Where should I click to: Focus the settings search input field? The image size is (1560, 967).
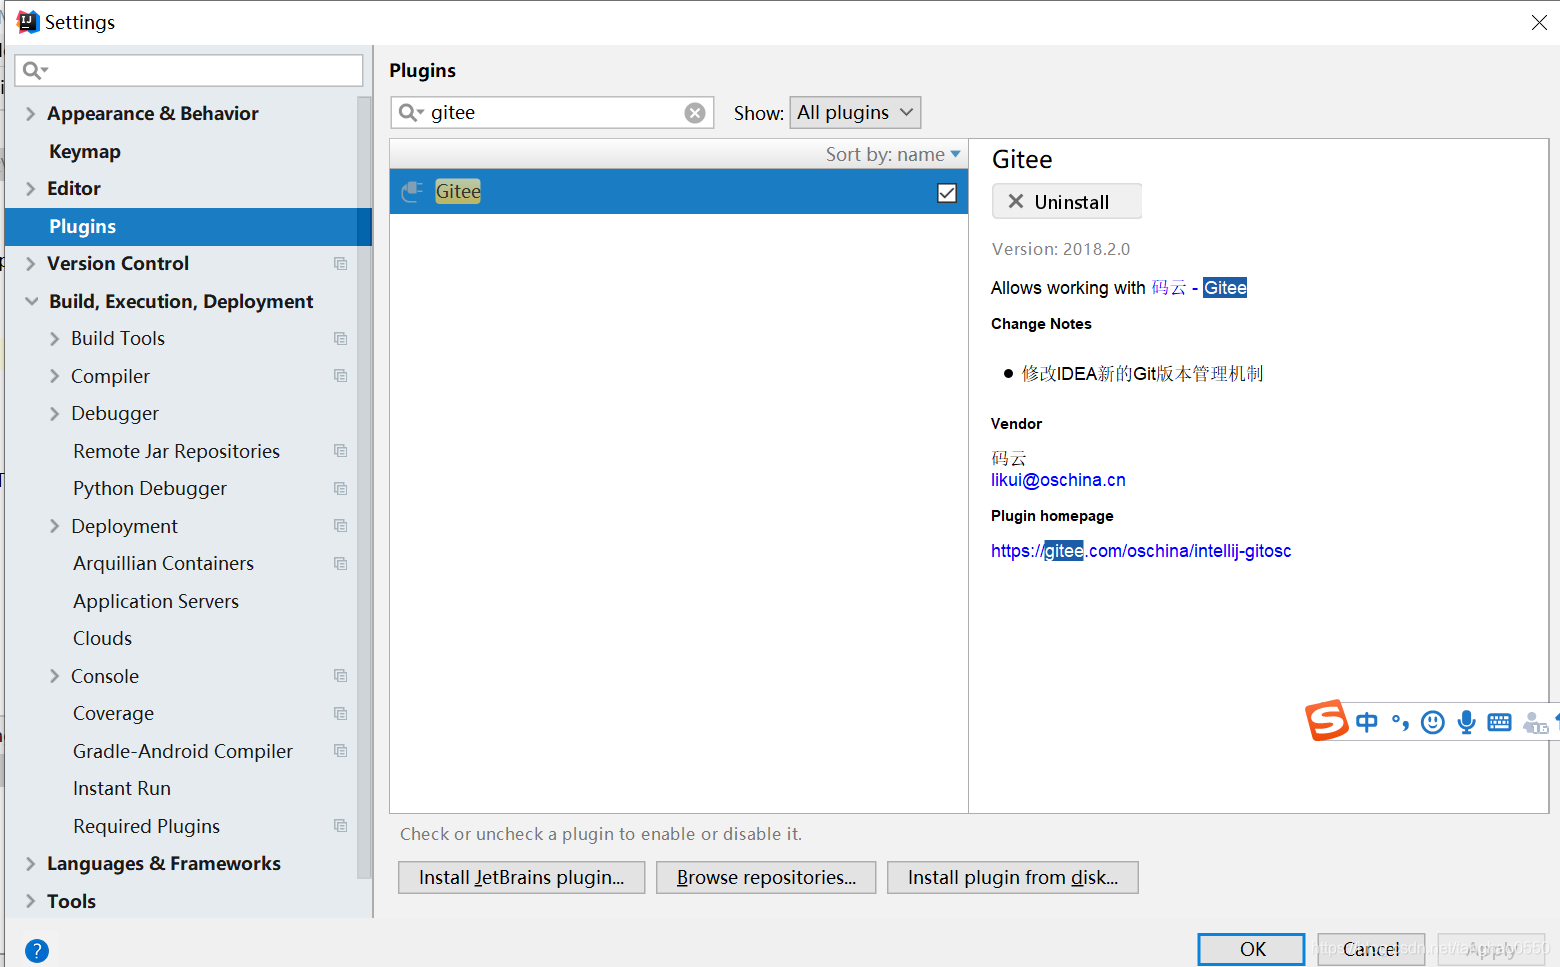click(189, 70)
